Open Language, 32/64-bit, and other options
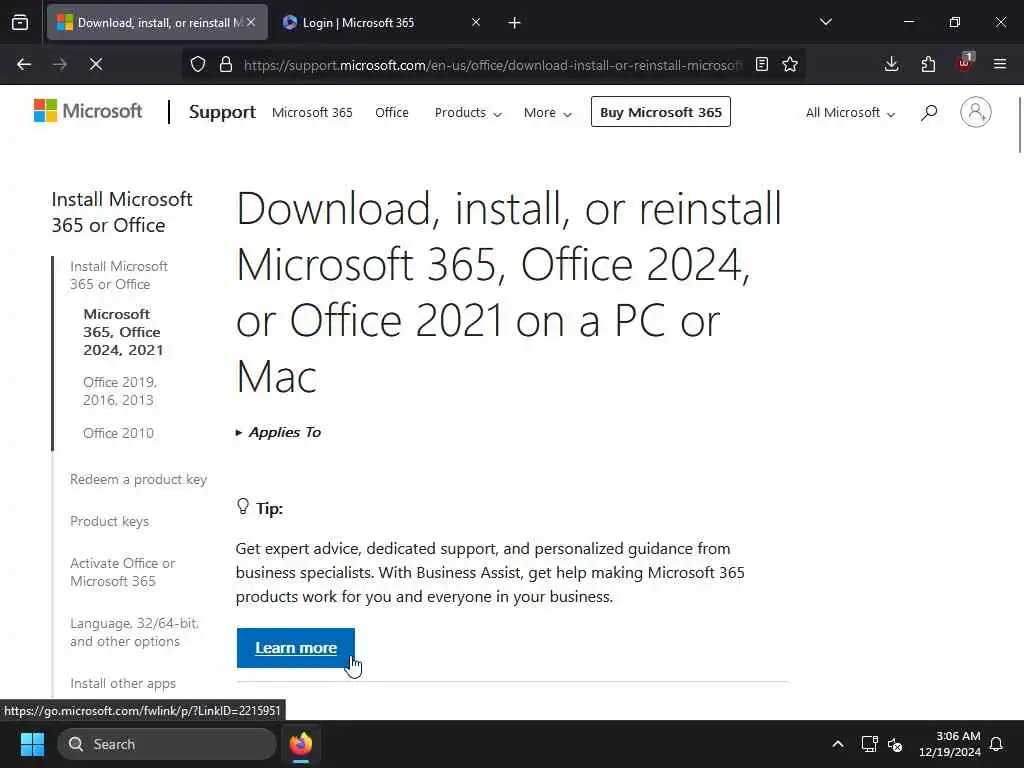 [135, 632]
